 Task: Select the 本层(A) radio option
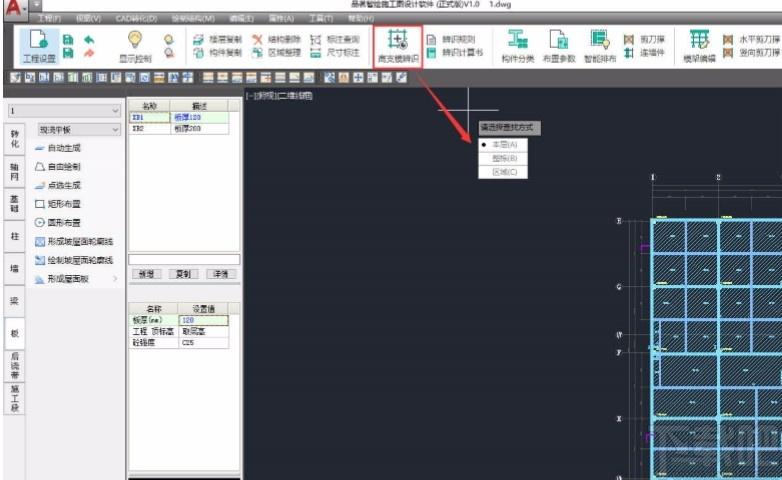pyautogui.click(x=503, y=144)
